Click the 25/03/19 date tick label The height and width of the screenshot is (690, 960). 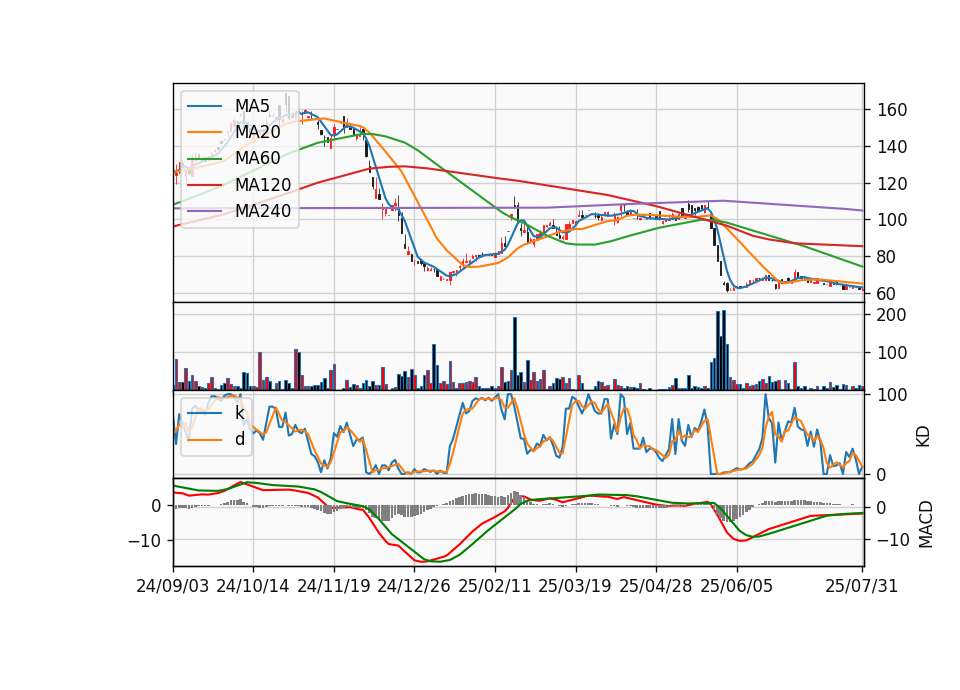point(575,586)
